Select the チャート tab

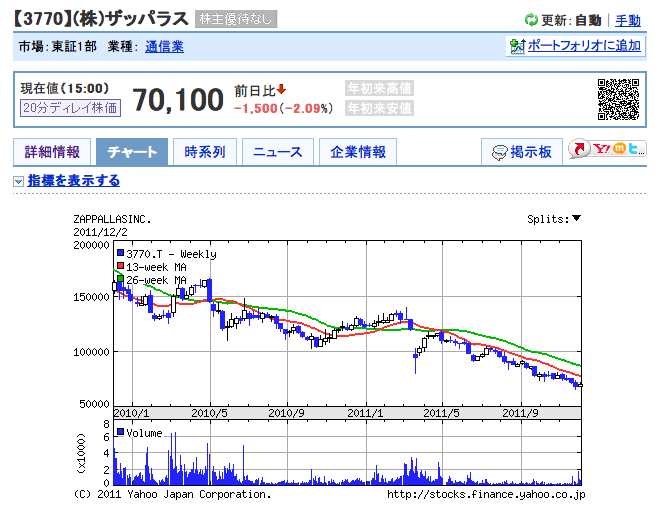point(132,152)
